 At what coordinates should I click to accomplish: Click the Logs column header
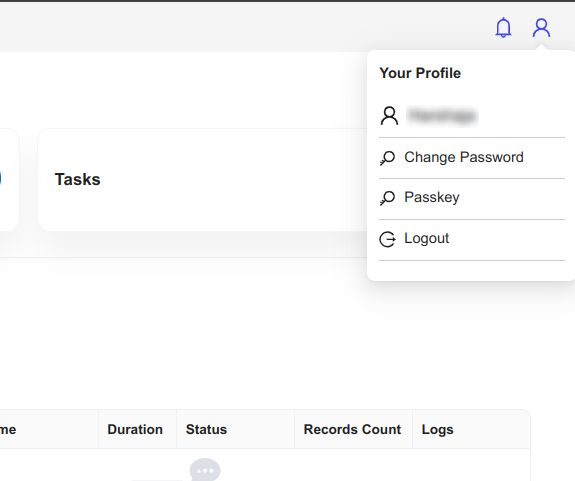click(x=437, y=429)
